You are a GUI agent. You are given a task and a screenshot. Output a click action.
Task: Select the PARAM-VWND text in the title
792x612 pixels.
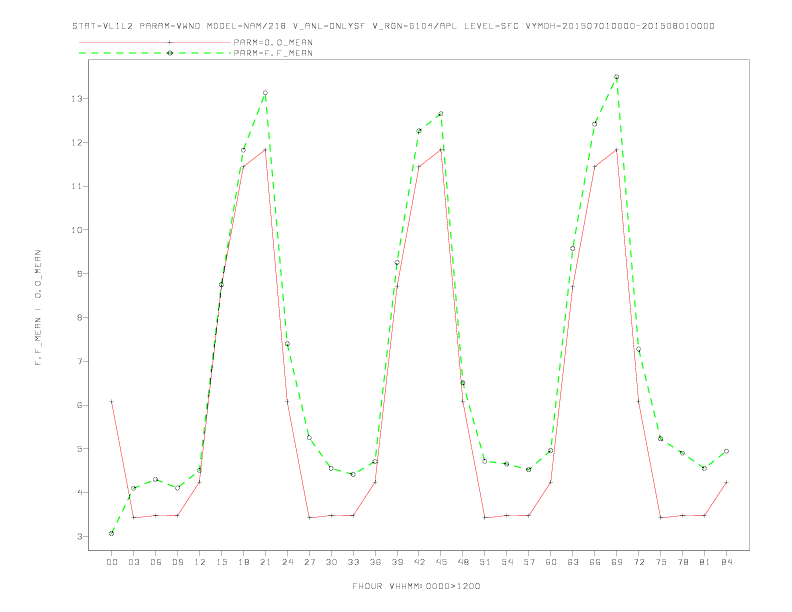pyautogui.click(x=170, y=26)
